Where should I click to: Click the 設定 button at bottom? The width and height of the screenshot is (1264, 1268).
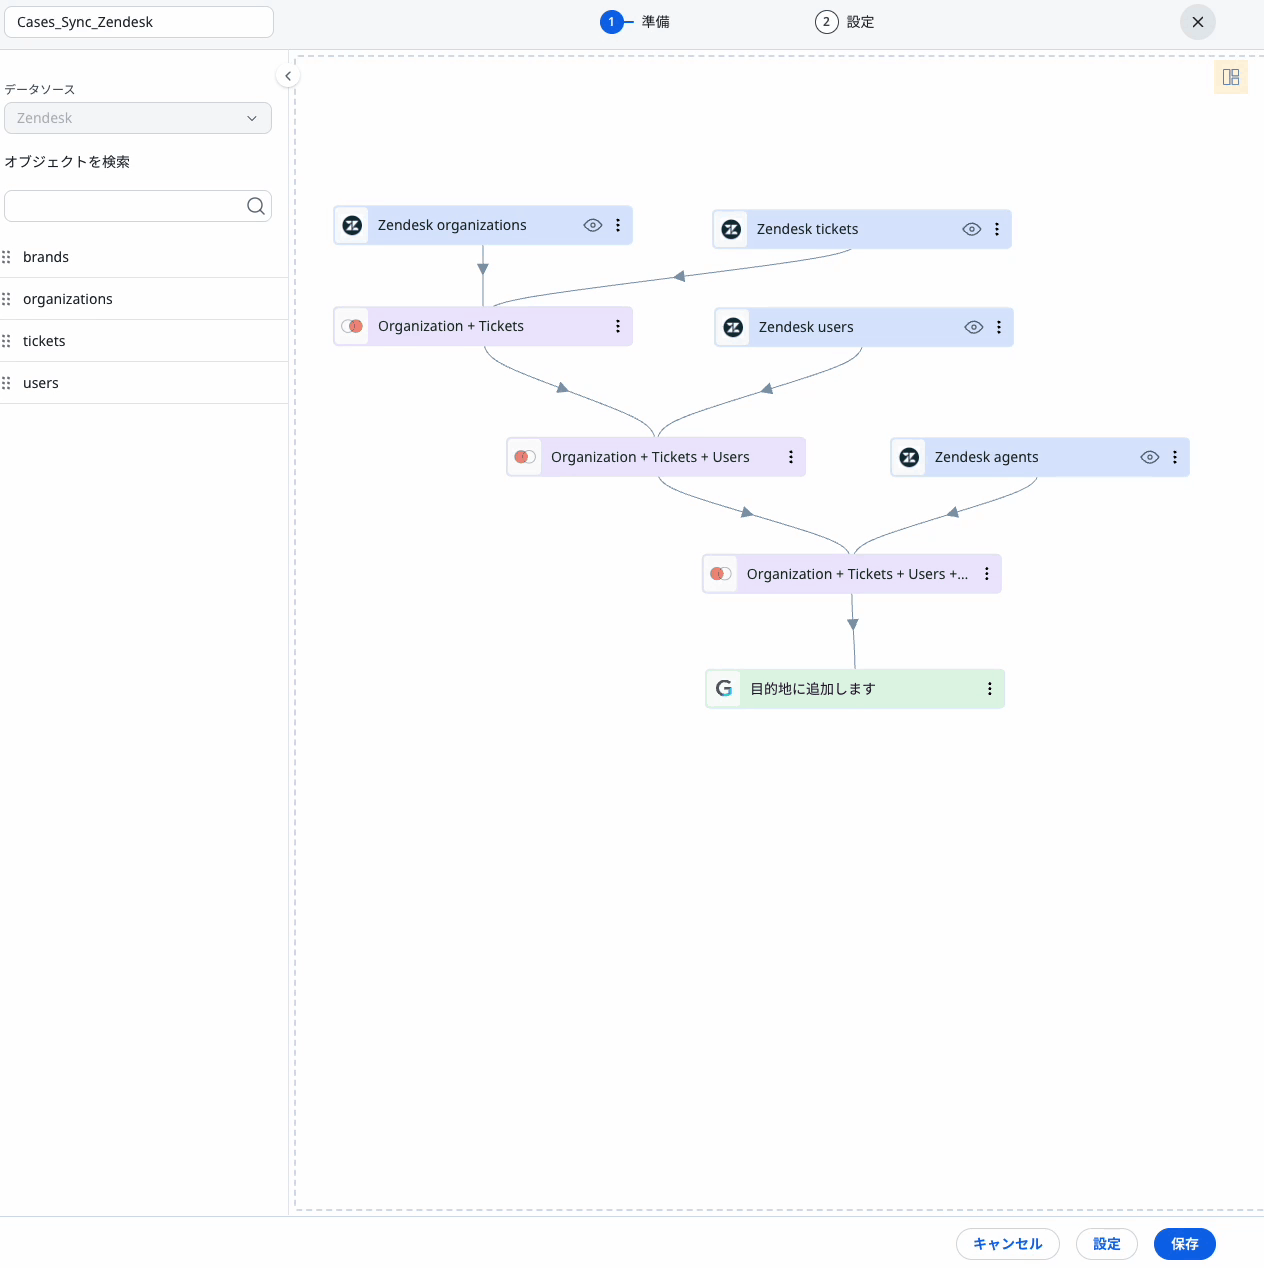pos(1107,1244)
